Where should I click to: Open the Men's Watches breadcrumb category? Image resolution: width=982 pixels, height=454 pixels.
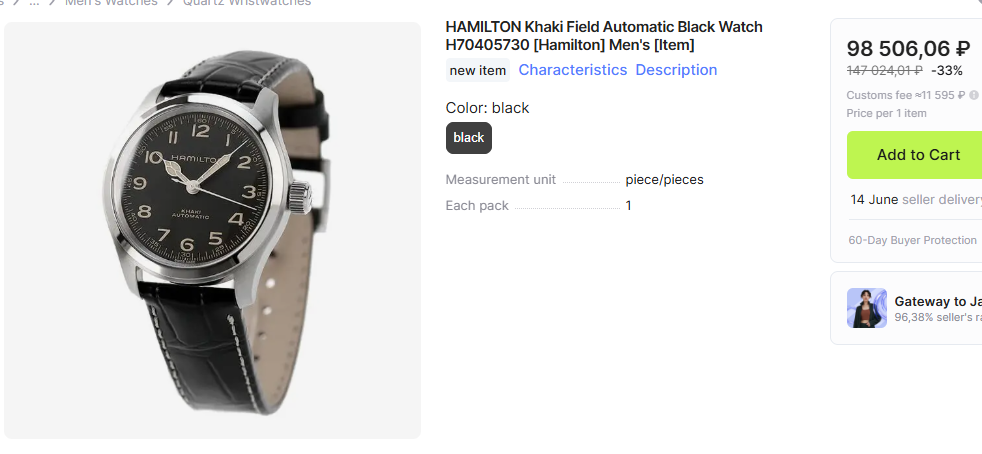(x=111, y=3)
